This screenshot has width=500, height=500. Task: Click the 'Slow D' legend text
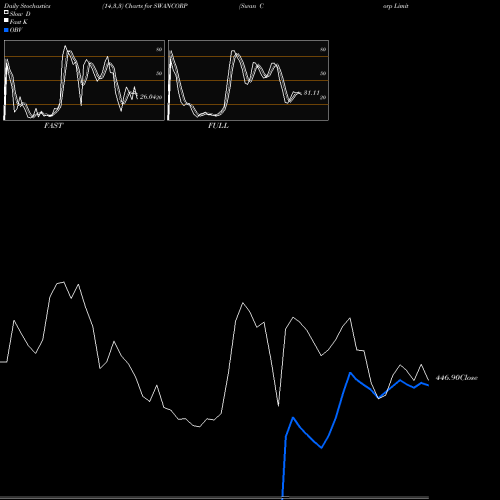[20, 14]
